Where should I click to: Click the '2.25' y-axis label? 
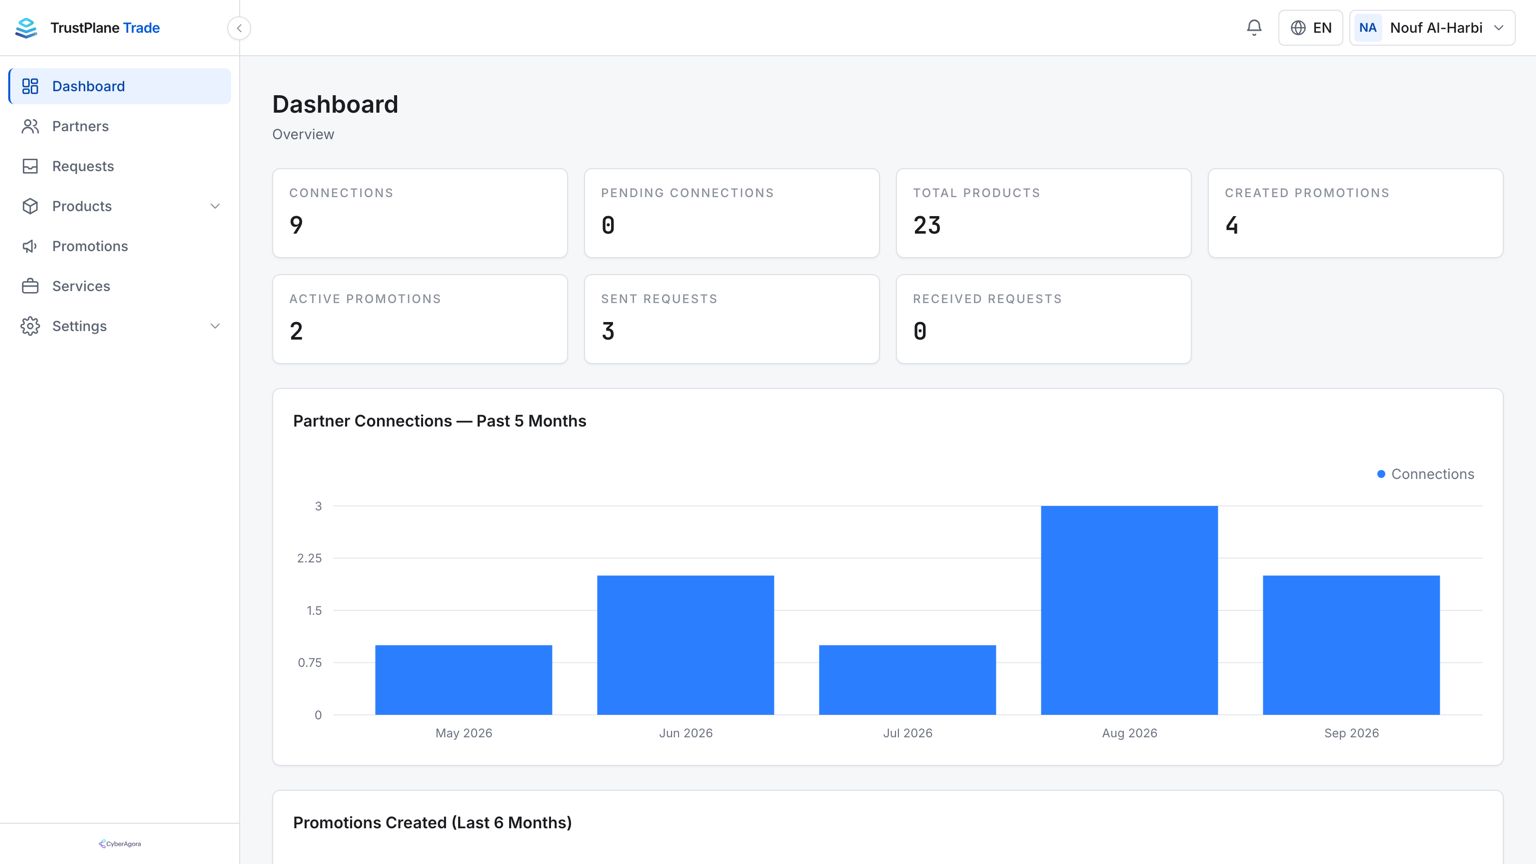[309, 558]
